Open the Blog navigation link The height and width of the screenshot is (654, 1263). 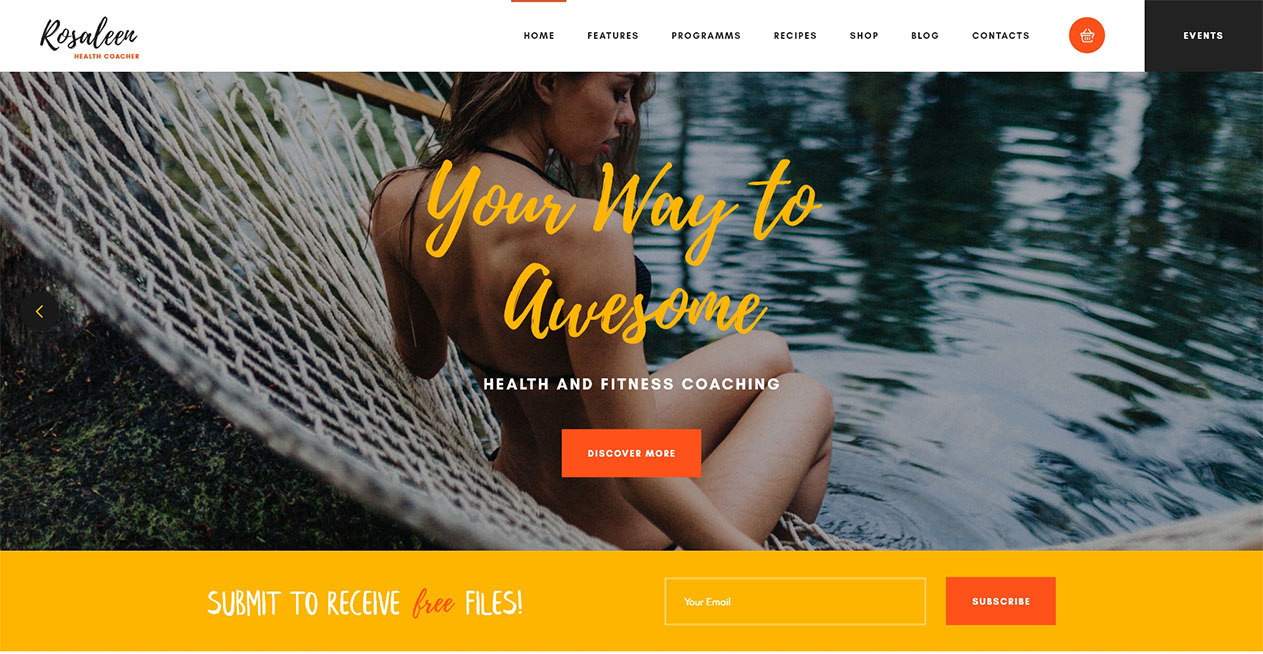(925, 36)
